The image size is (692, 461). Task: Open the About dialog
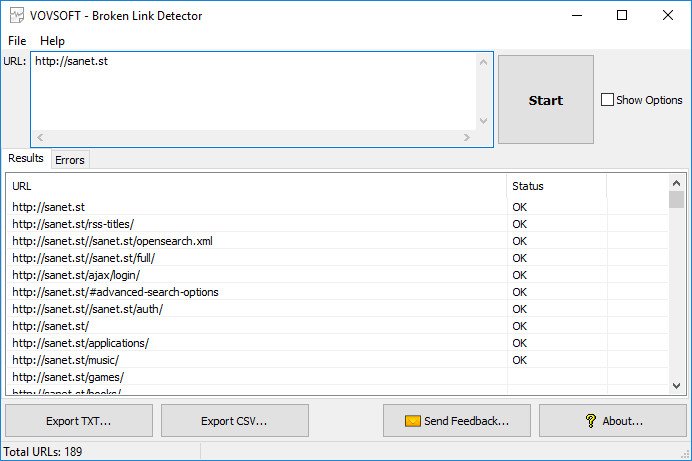point(613,421)
